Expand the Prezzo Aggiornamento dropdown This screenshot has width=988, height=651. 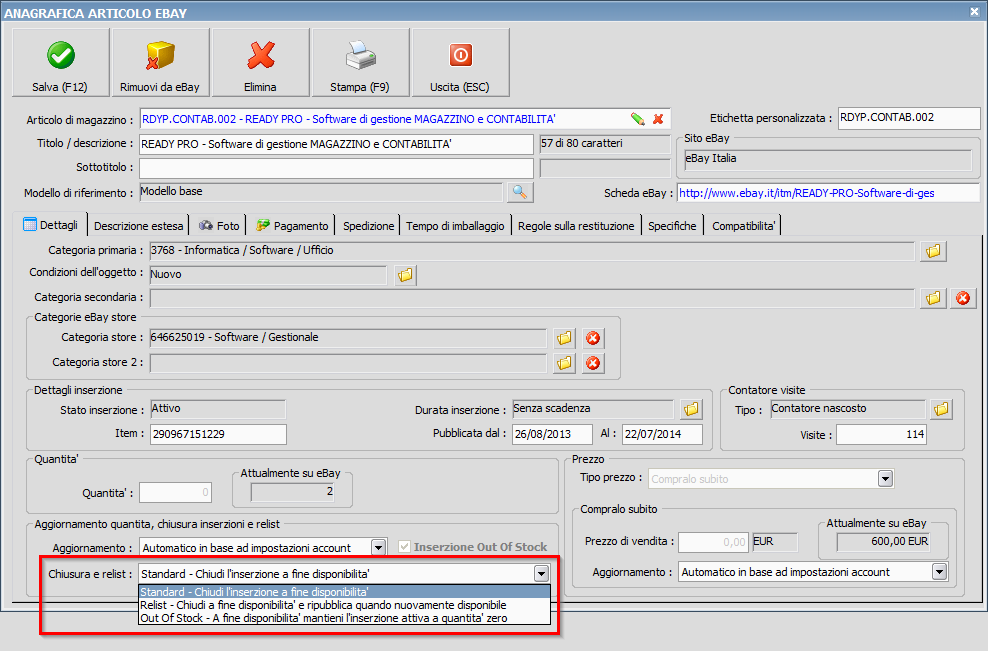tap(939, 572)
